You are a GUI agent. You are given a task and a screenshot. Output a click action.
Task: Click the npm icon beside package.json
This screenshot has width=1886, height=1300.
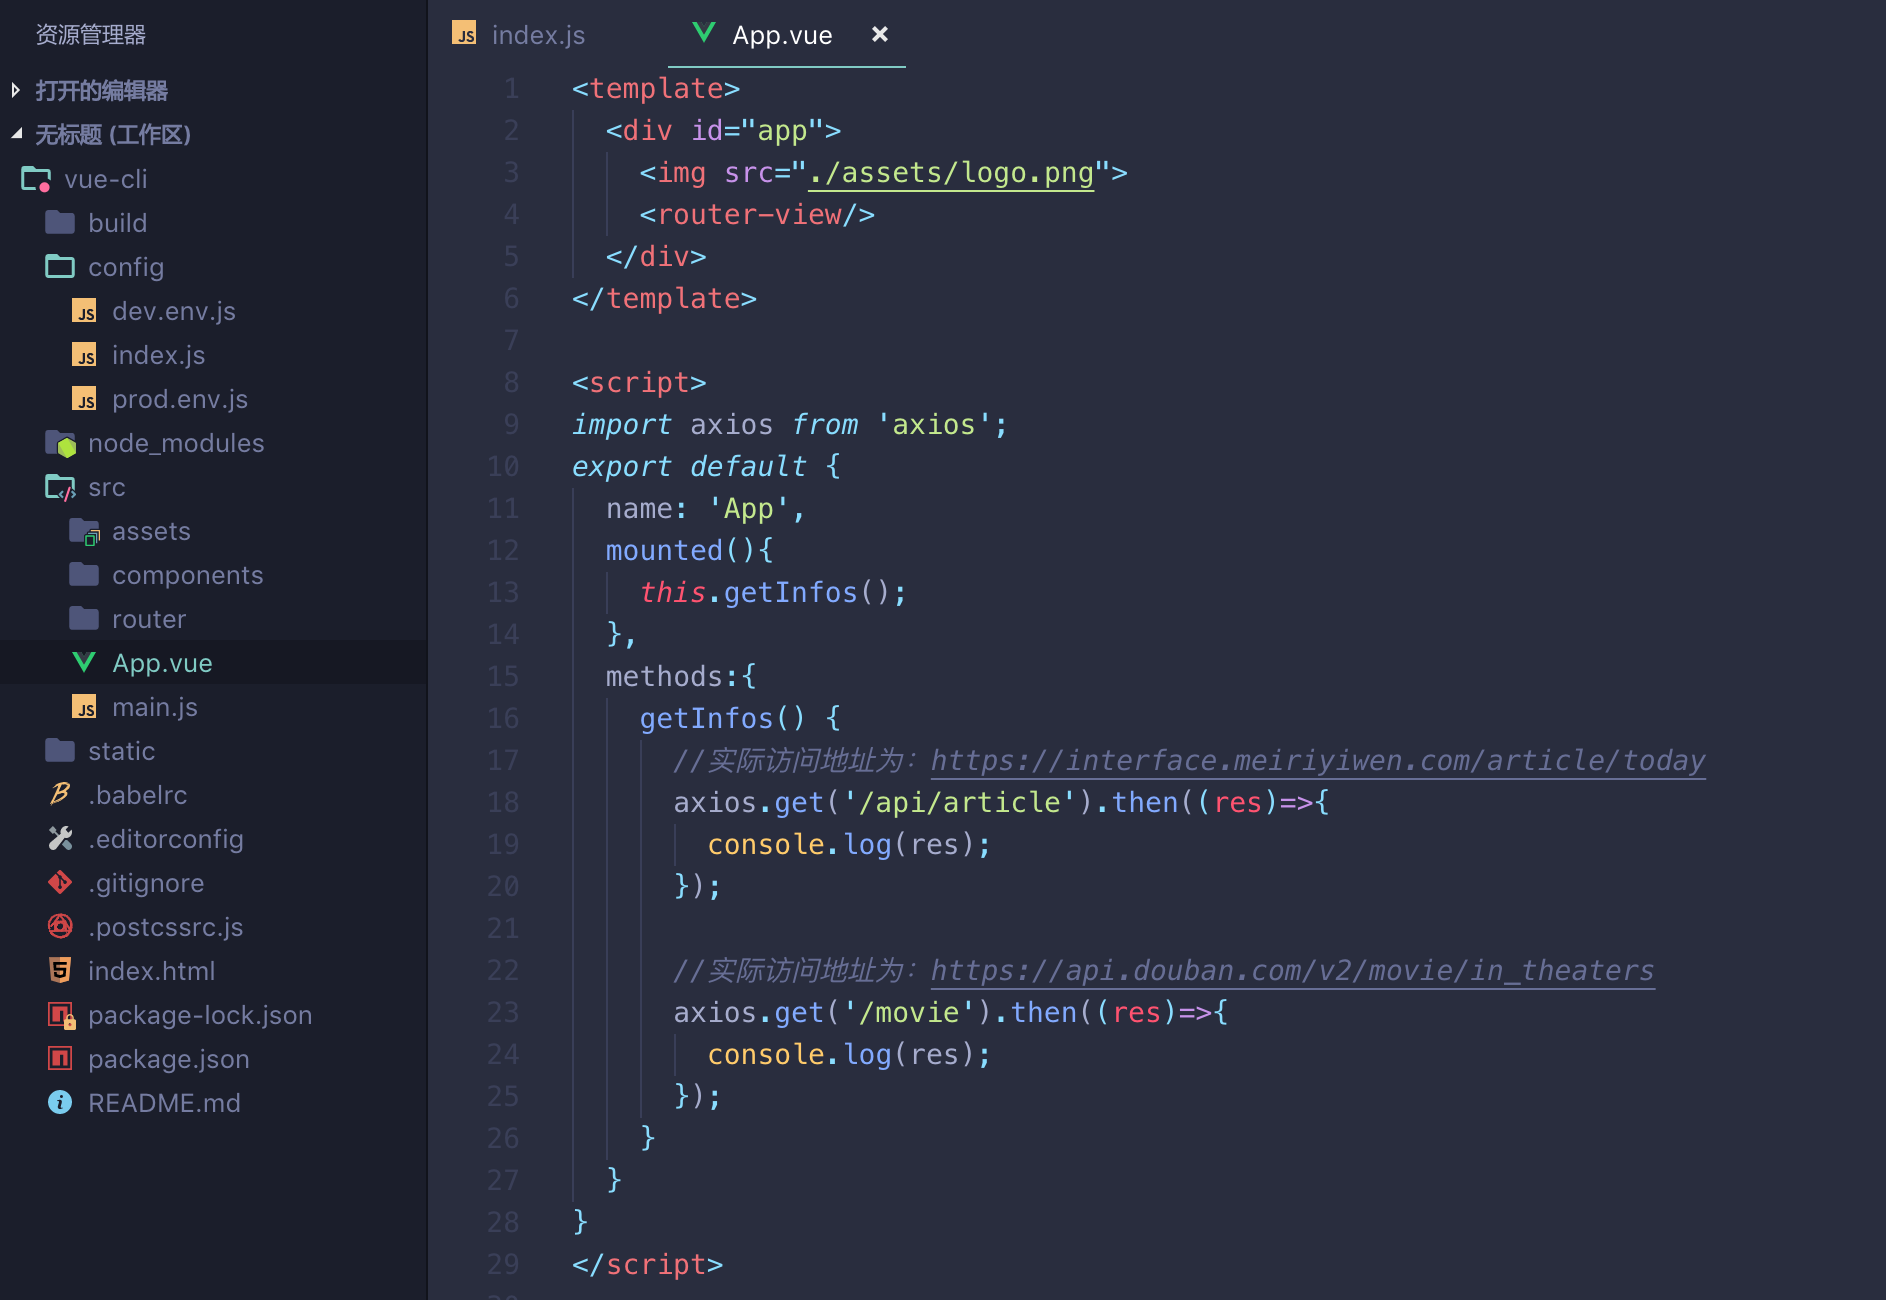(60, 1059)
